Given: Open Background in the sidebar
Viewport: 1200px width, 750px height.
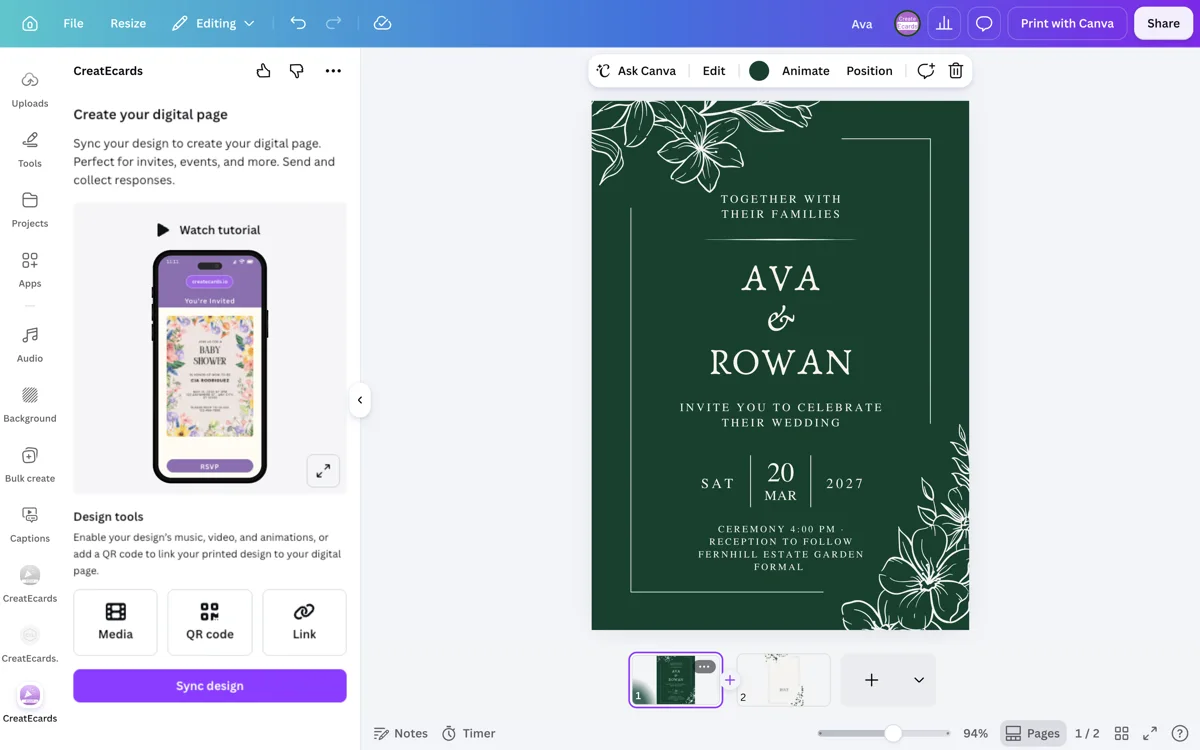Looking at the screenshot, I should pos(30,404).
